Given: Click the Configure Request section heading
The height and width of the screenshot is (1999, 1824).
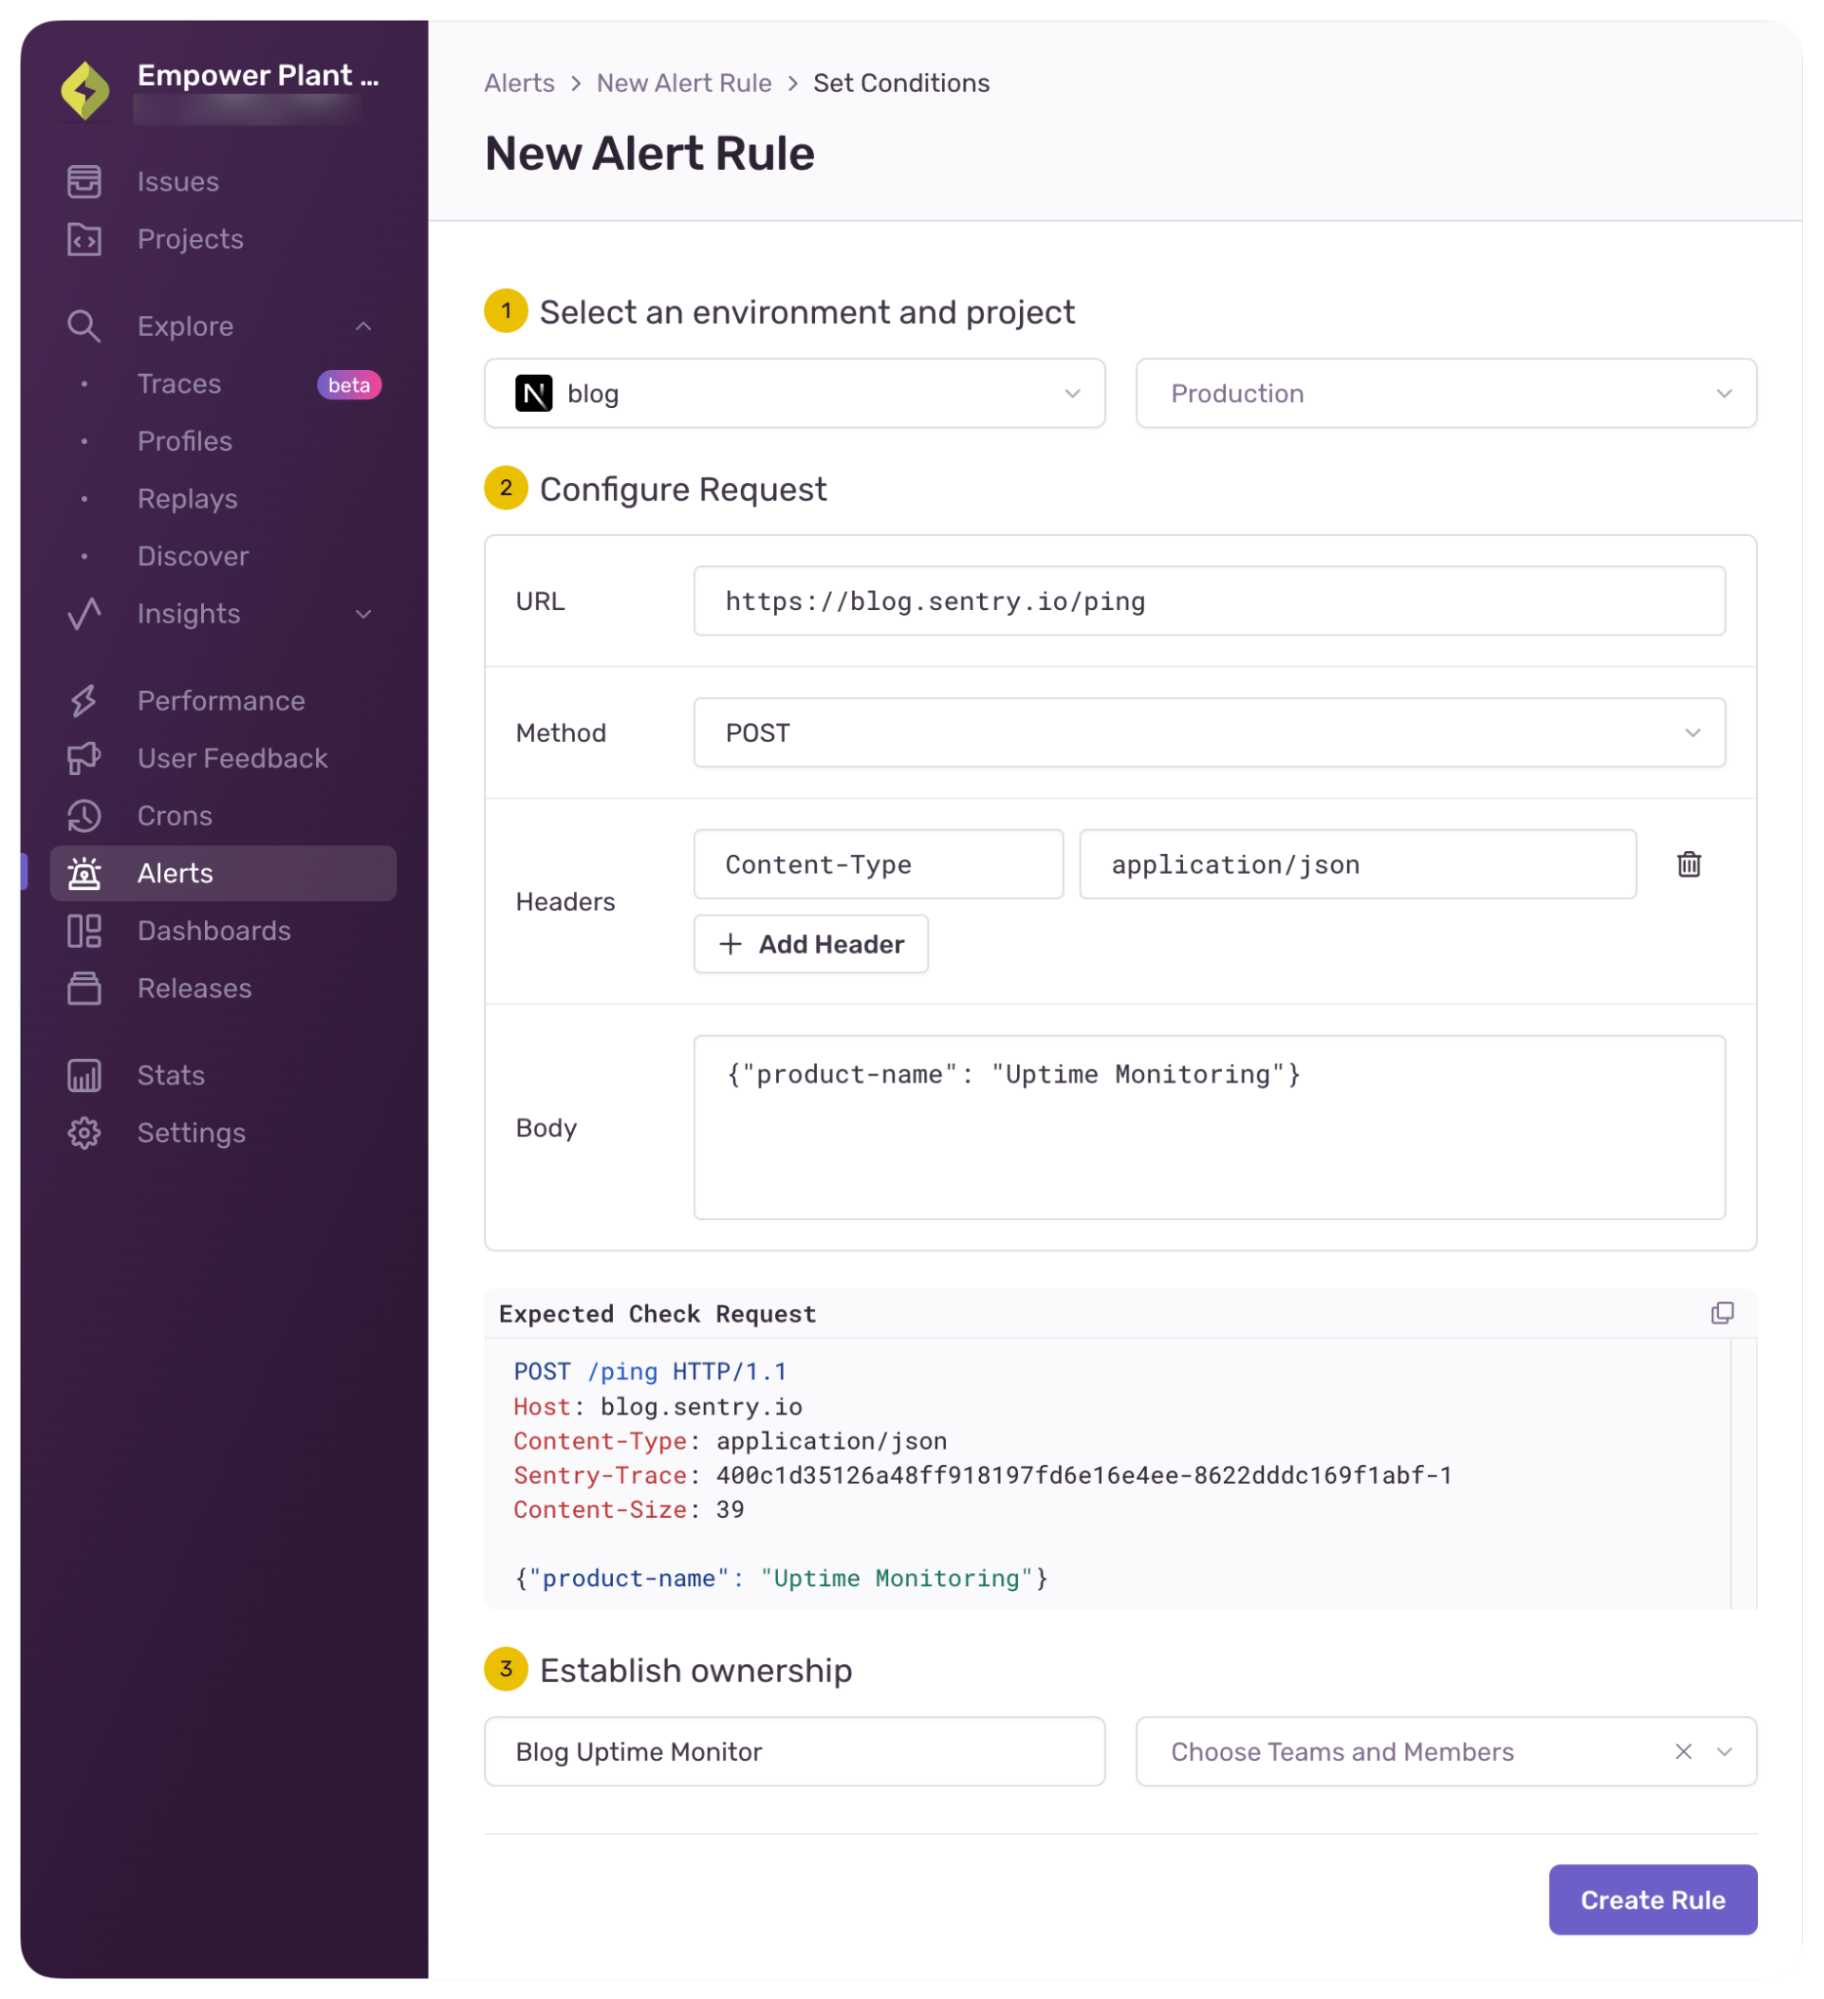Looking at the screenshot, I should pyautogui.click(x=683, y=490).
